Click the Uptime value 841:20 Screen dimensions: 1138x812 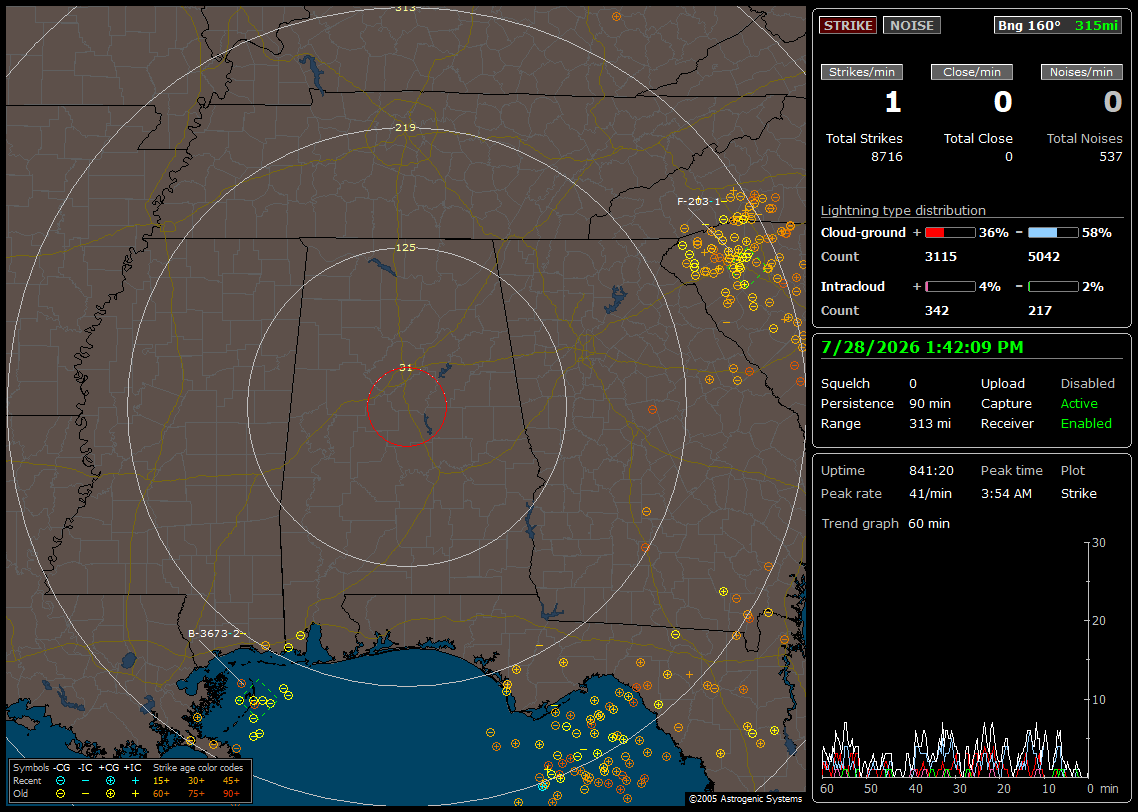pyautogui.click(x=931, y=471)
